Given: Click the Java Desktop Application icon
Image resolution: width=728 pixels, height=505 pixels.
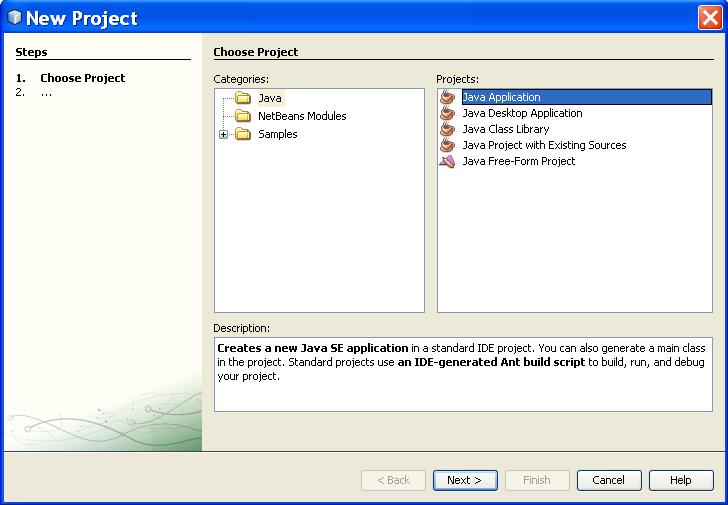Looking at the screenshot, I should point(447,113).
